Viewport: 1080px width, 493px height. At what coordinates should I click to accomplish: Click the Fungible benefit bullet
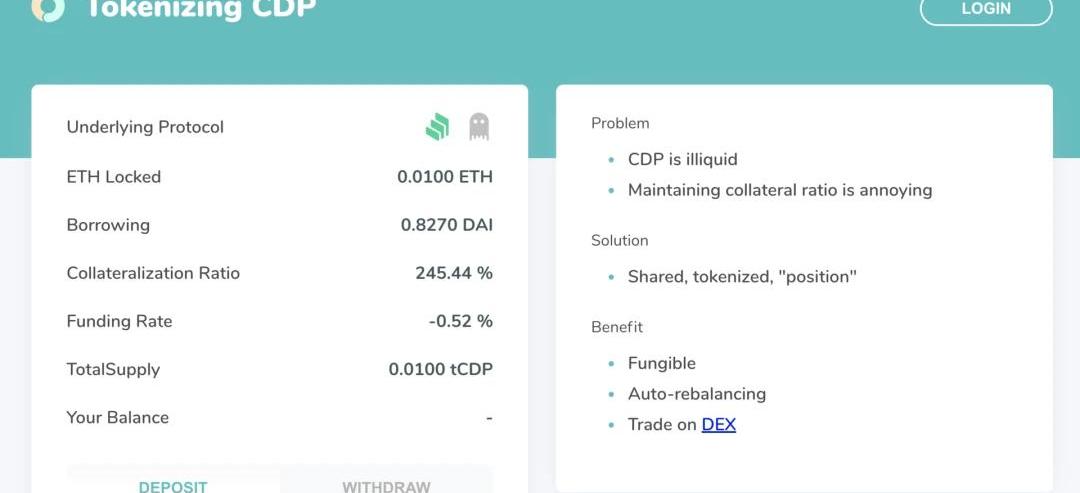pos(662,363)
